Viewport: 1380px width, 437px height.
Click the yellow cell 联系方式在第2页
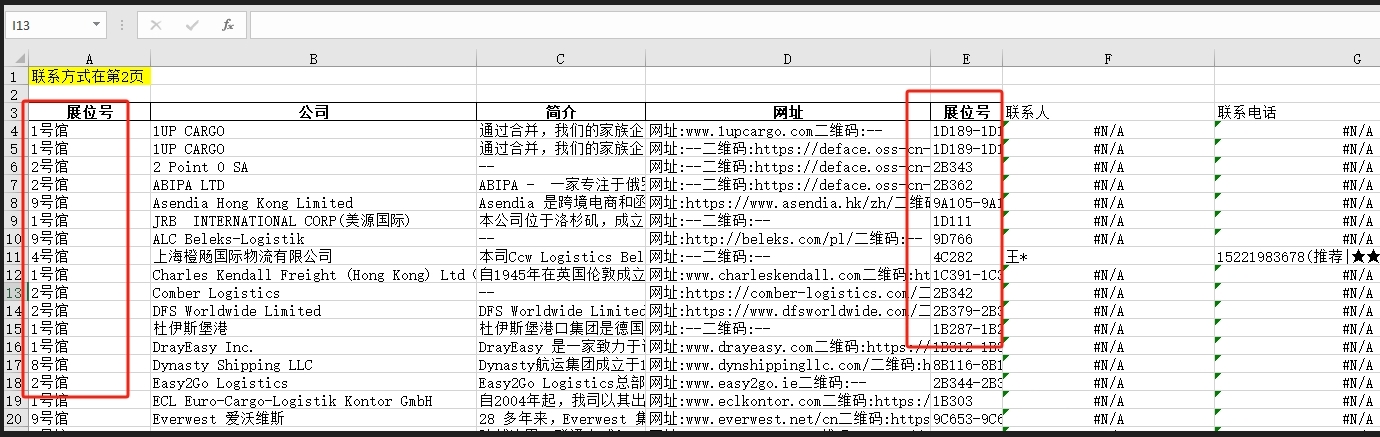[89, 76]
